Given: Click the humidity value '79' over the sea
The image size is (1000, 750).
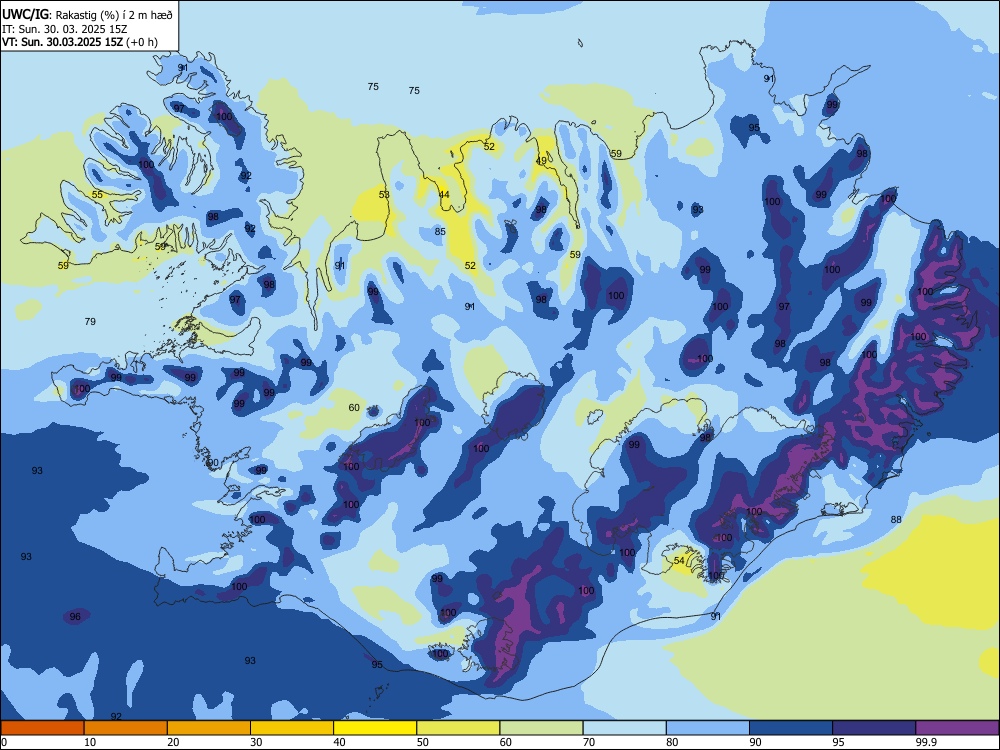Looking at the screenshot, I should pyautogui.click(x=90, y=321).
